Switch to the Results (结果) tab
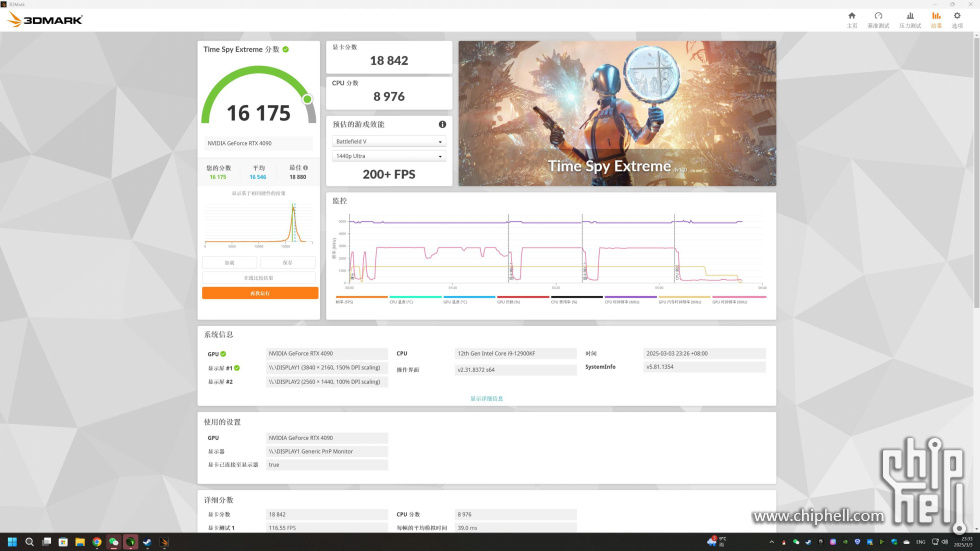The width and height of the screenshot is (980, 551). click(x=936, y=19)
